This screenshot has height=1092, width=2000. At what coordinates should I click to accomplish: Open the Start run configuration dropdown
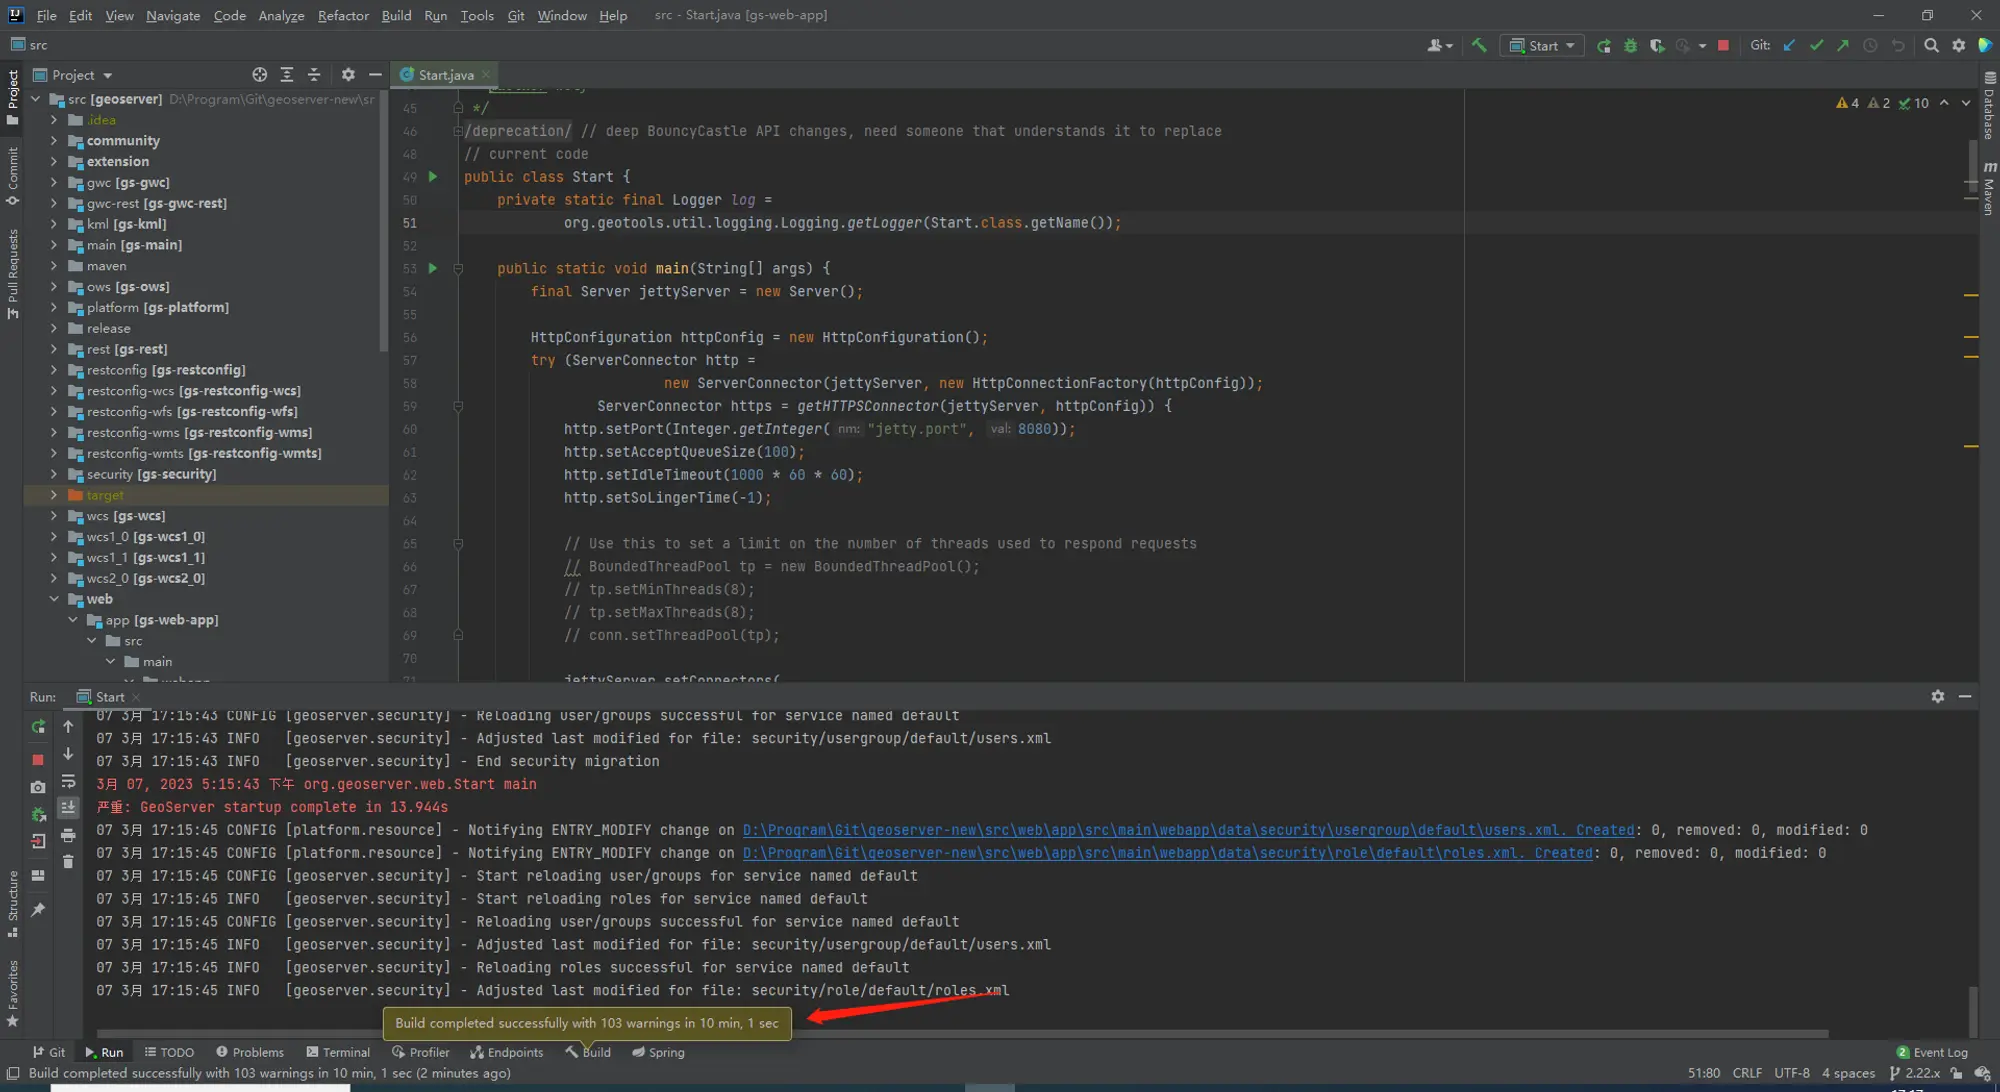(1542, 45)
